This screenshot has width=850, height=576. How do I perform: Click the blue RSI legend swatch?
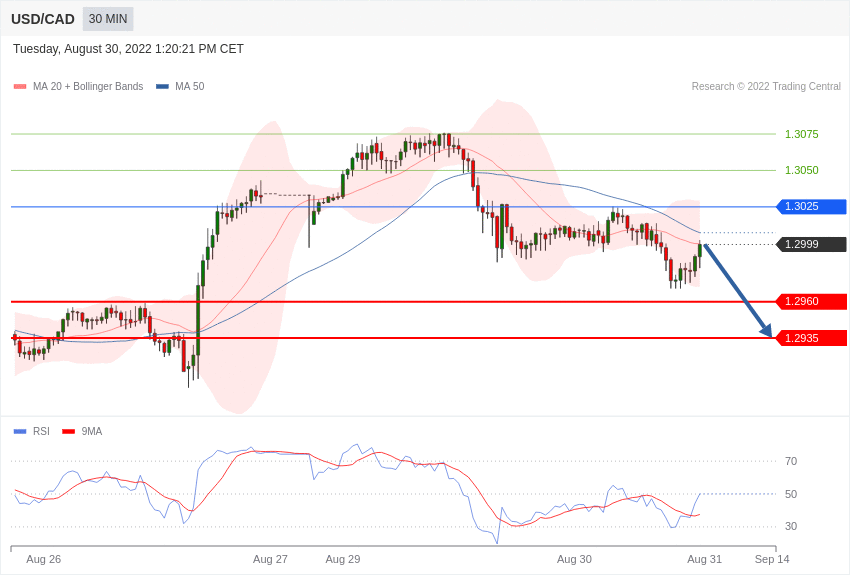coord(20,431)
